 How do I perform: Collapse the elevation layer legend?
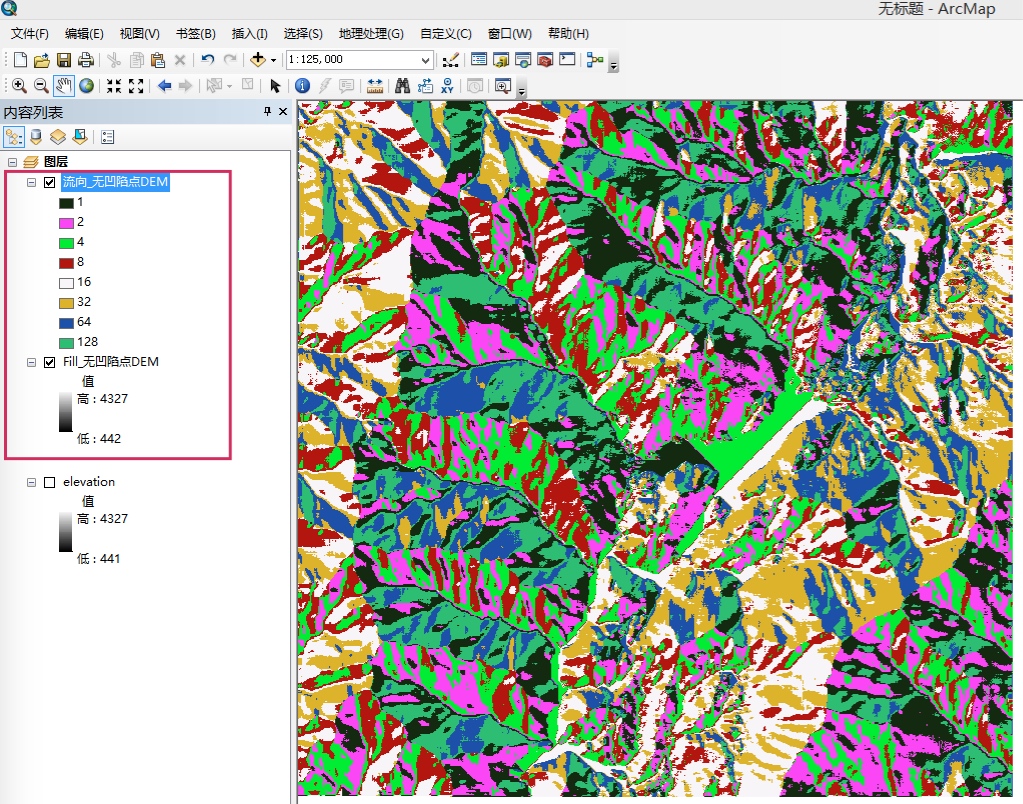31,482
